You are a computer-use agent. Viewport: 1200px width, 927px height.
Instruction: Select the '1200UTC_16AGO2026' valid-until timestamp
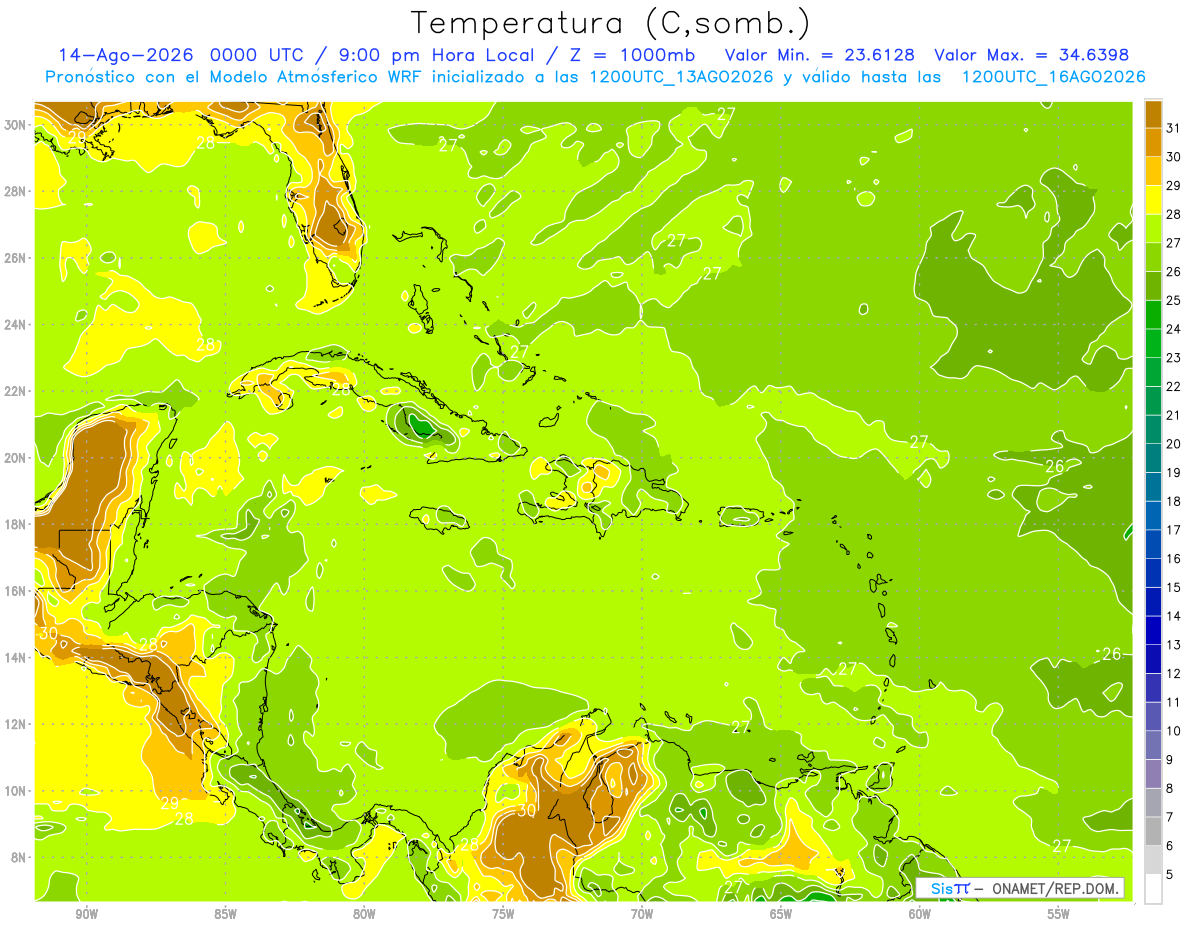1053,77
